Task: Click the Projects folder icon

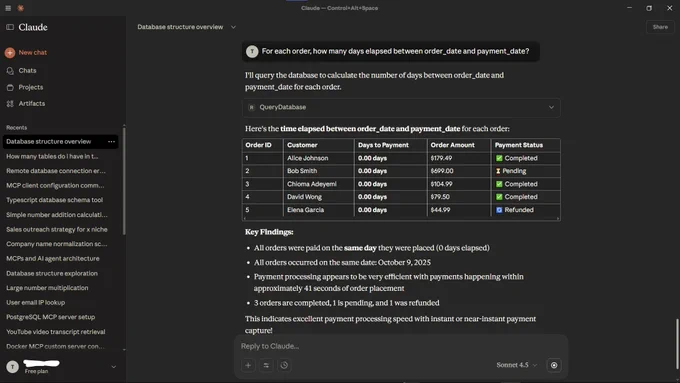Action: 10,88
